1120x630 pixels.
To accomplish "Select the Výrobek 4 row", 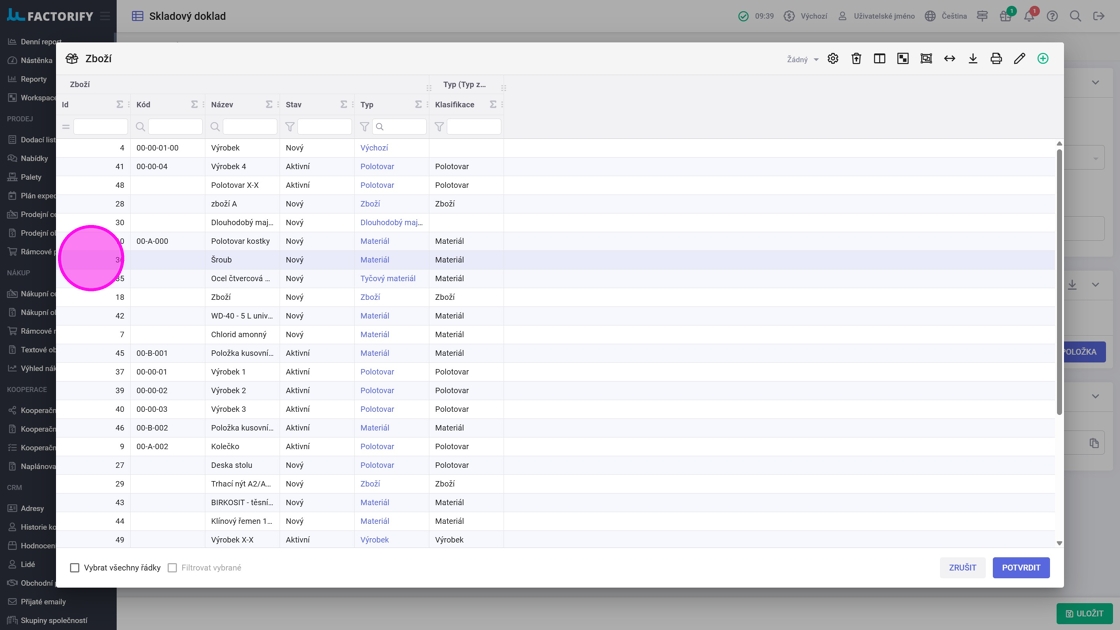I will click(x=556, y=166).
